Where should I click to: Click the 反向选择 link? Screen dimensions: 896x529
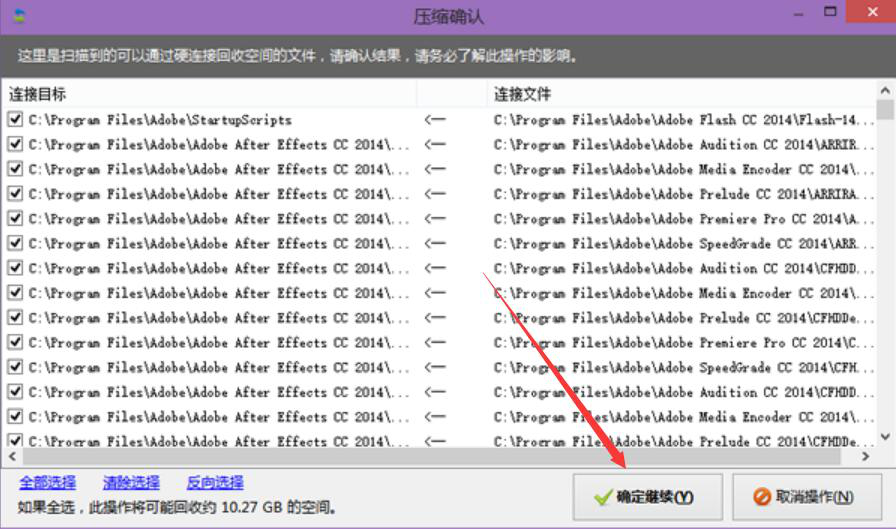click(x=215, y=483)
